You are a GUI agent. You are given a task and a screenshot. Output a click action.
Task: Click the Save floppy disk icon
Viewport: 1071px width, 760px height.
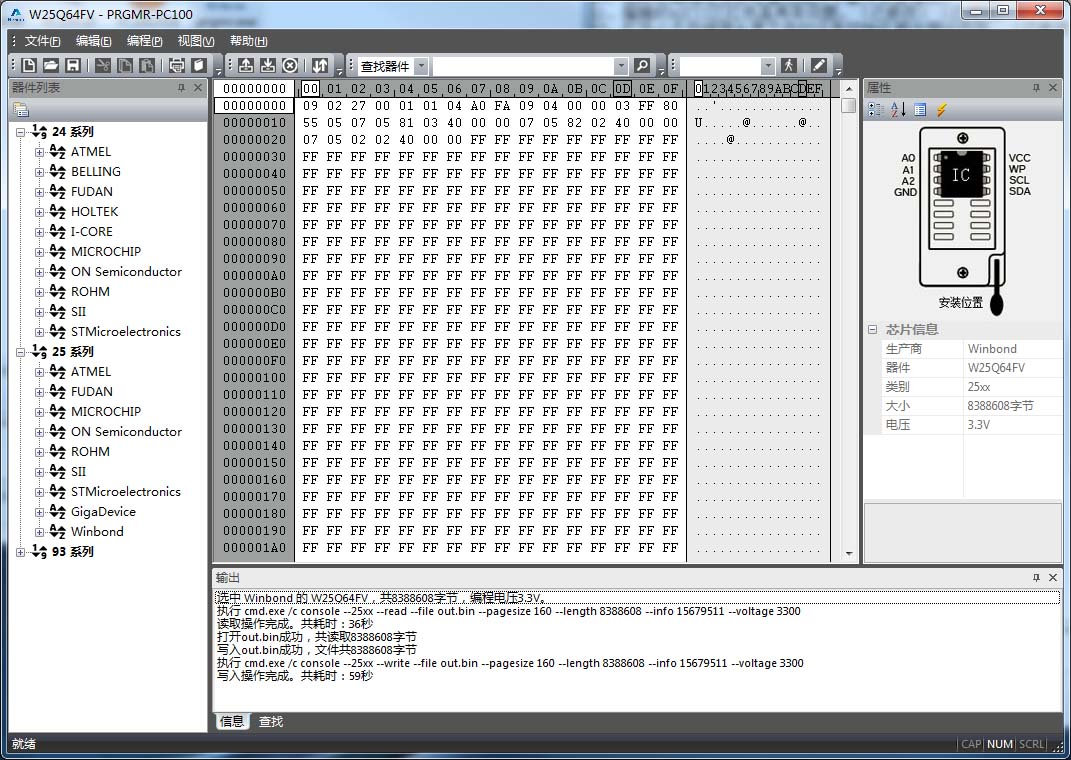[x=72, y=66]
